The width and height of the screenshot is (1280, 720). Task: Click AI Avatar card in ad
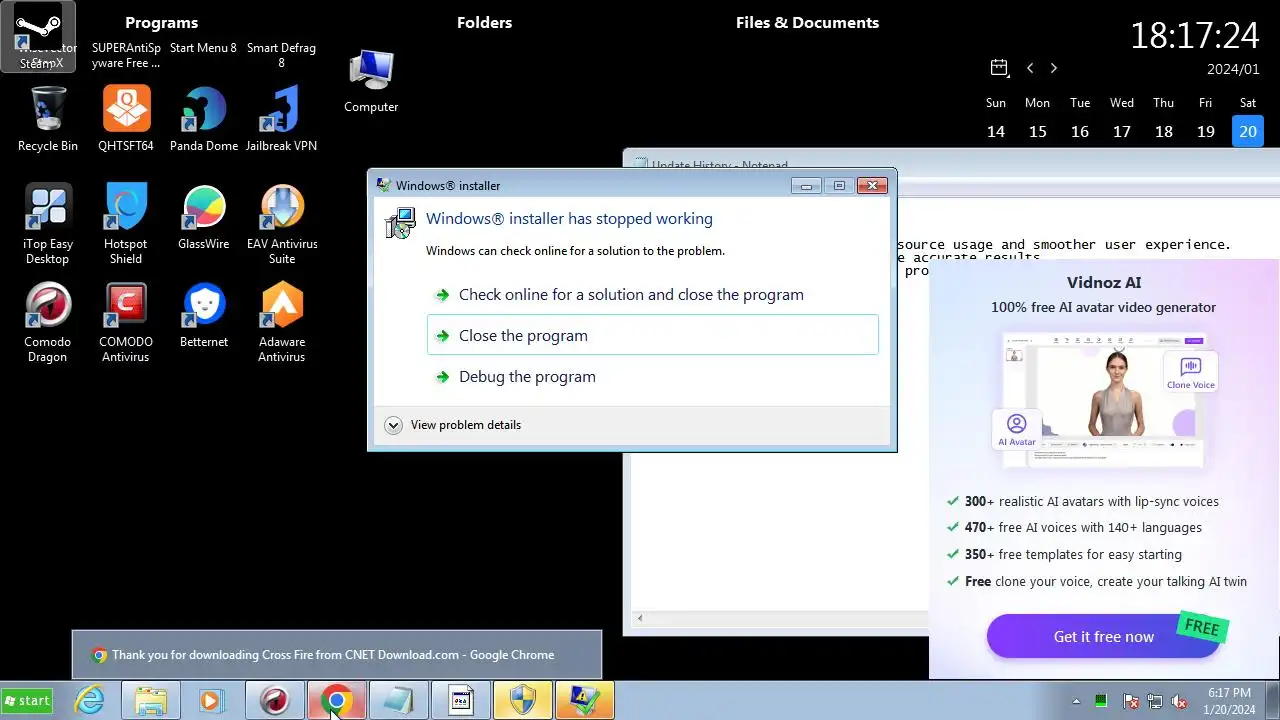pyautogui.click(x=1016, y=429)
